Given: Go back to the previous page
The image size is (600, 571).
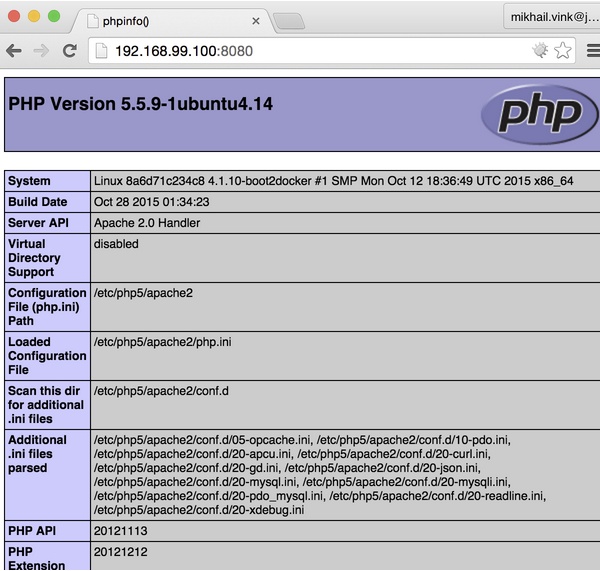Looking at the screenshot, I should click(14, 51).
